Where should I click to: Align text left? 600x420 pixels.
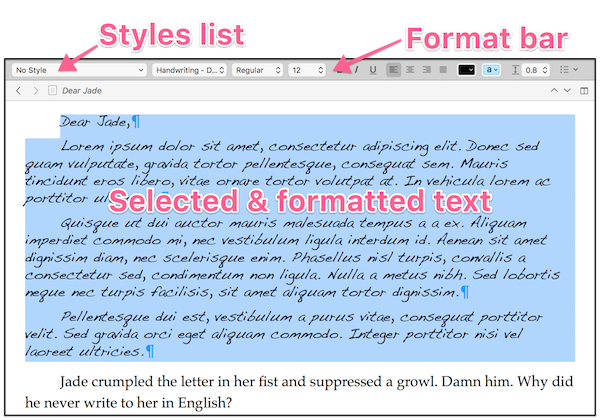(x=393, y=70)
